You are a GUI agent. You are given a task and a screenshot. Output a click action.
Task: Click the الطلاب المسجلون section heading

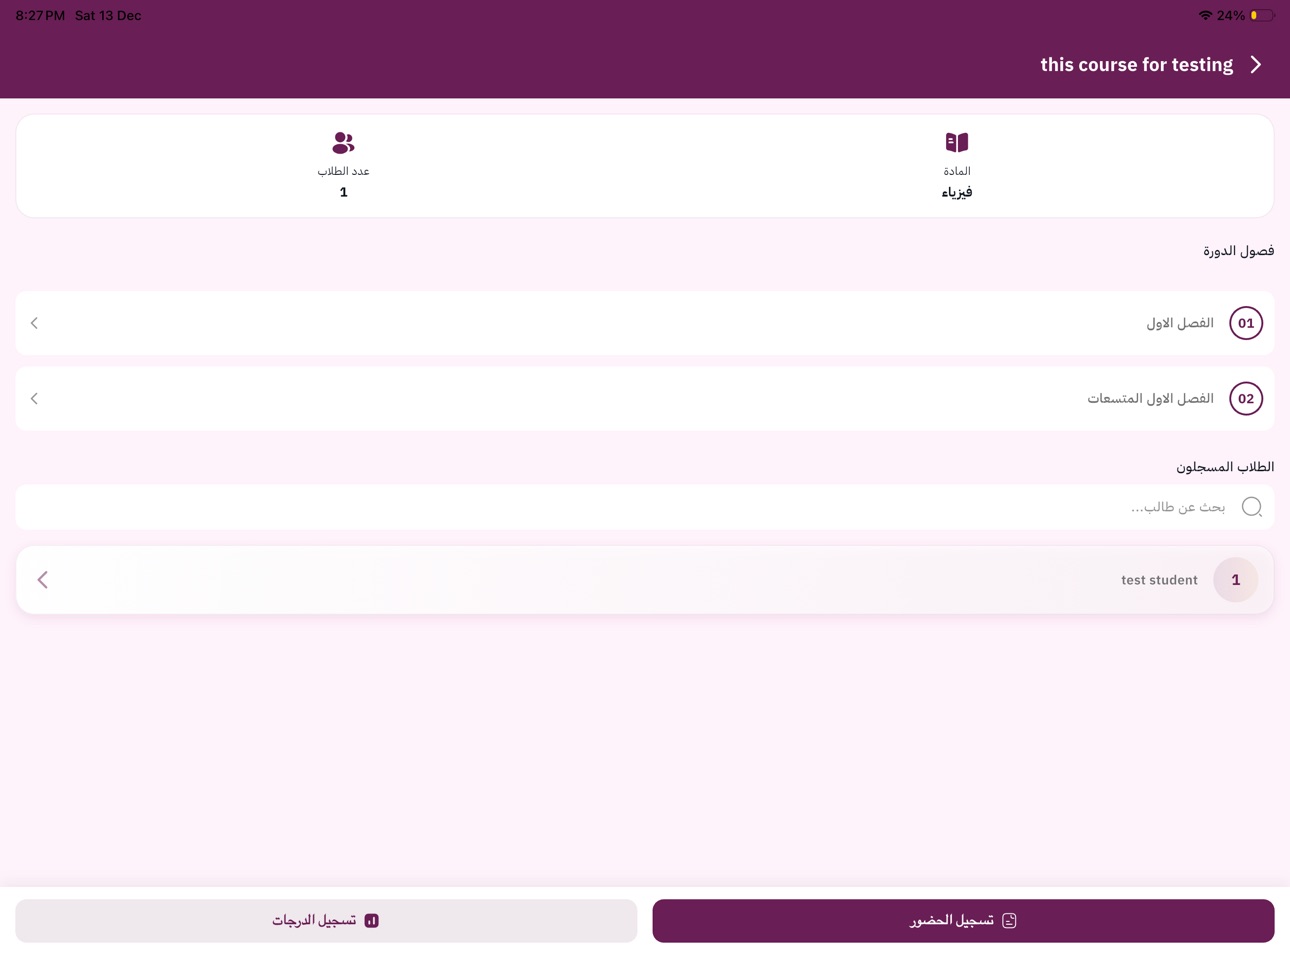coord(1225,467)
